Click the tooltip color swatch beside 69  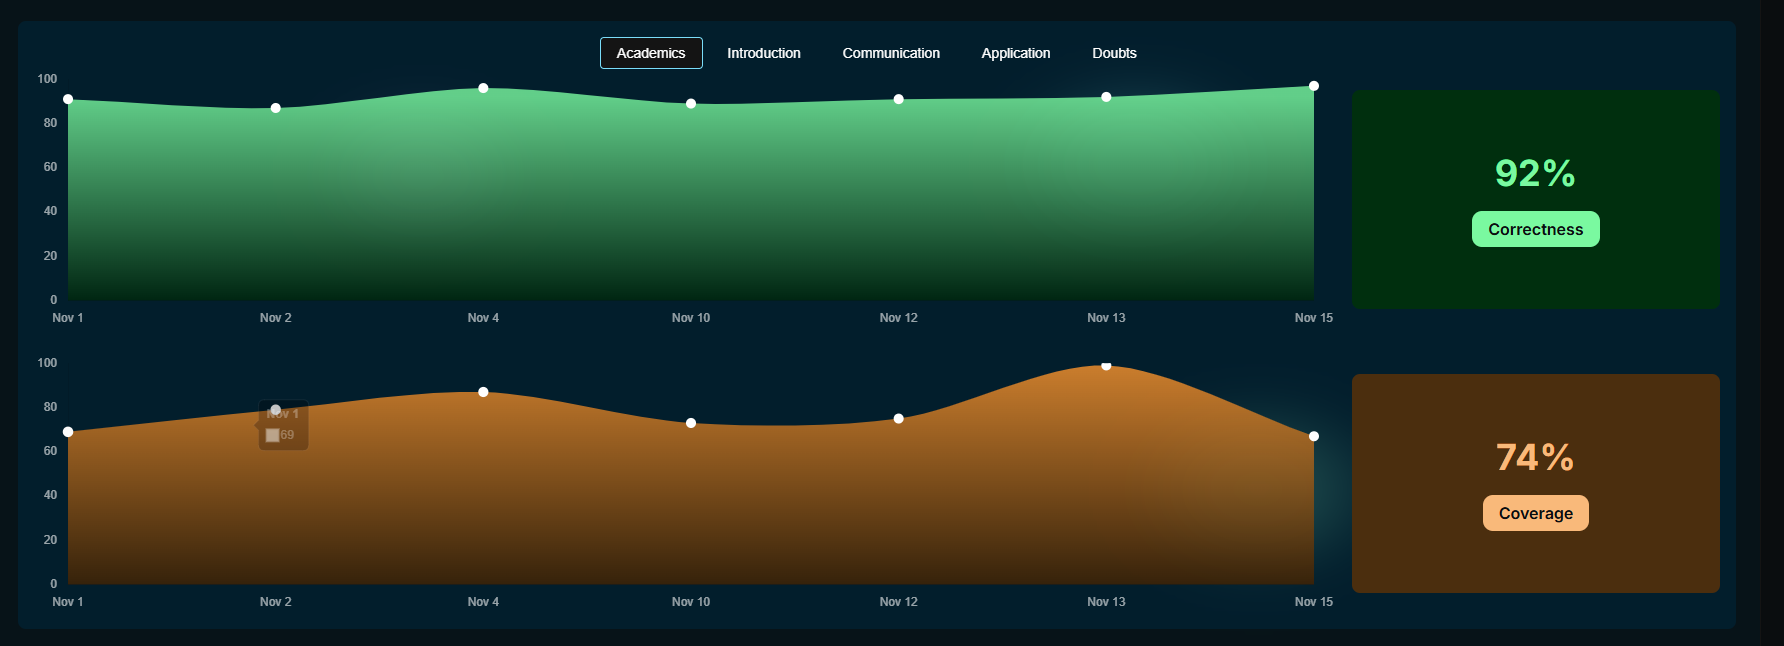(272, 435)
